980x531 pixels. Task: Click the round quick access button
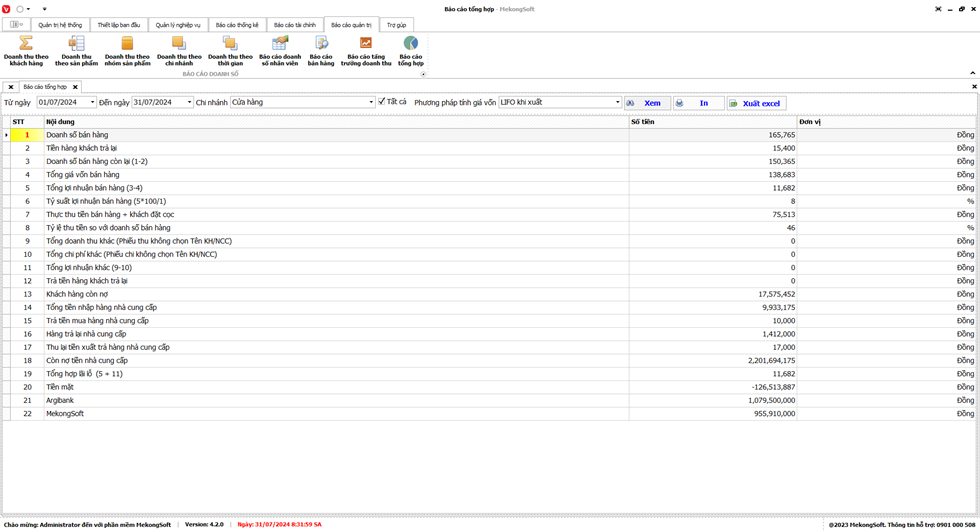click(x=19, y=9)
